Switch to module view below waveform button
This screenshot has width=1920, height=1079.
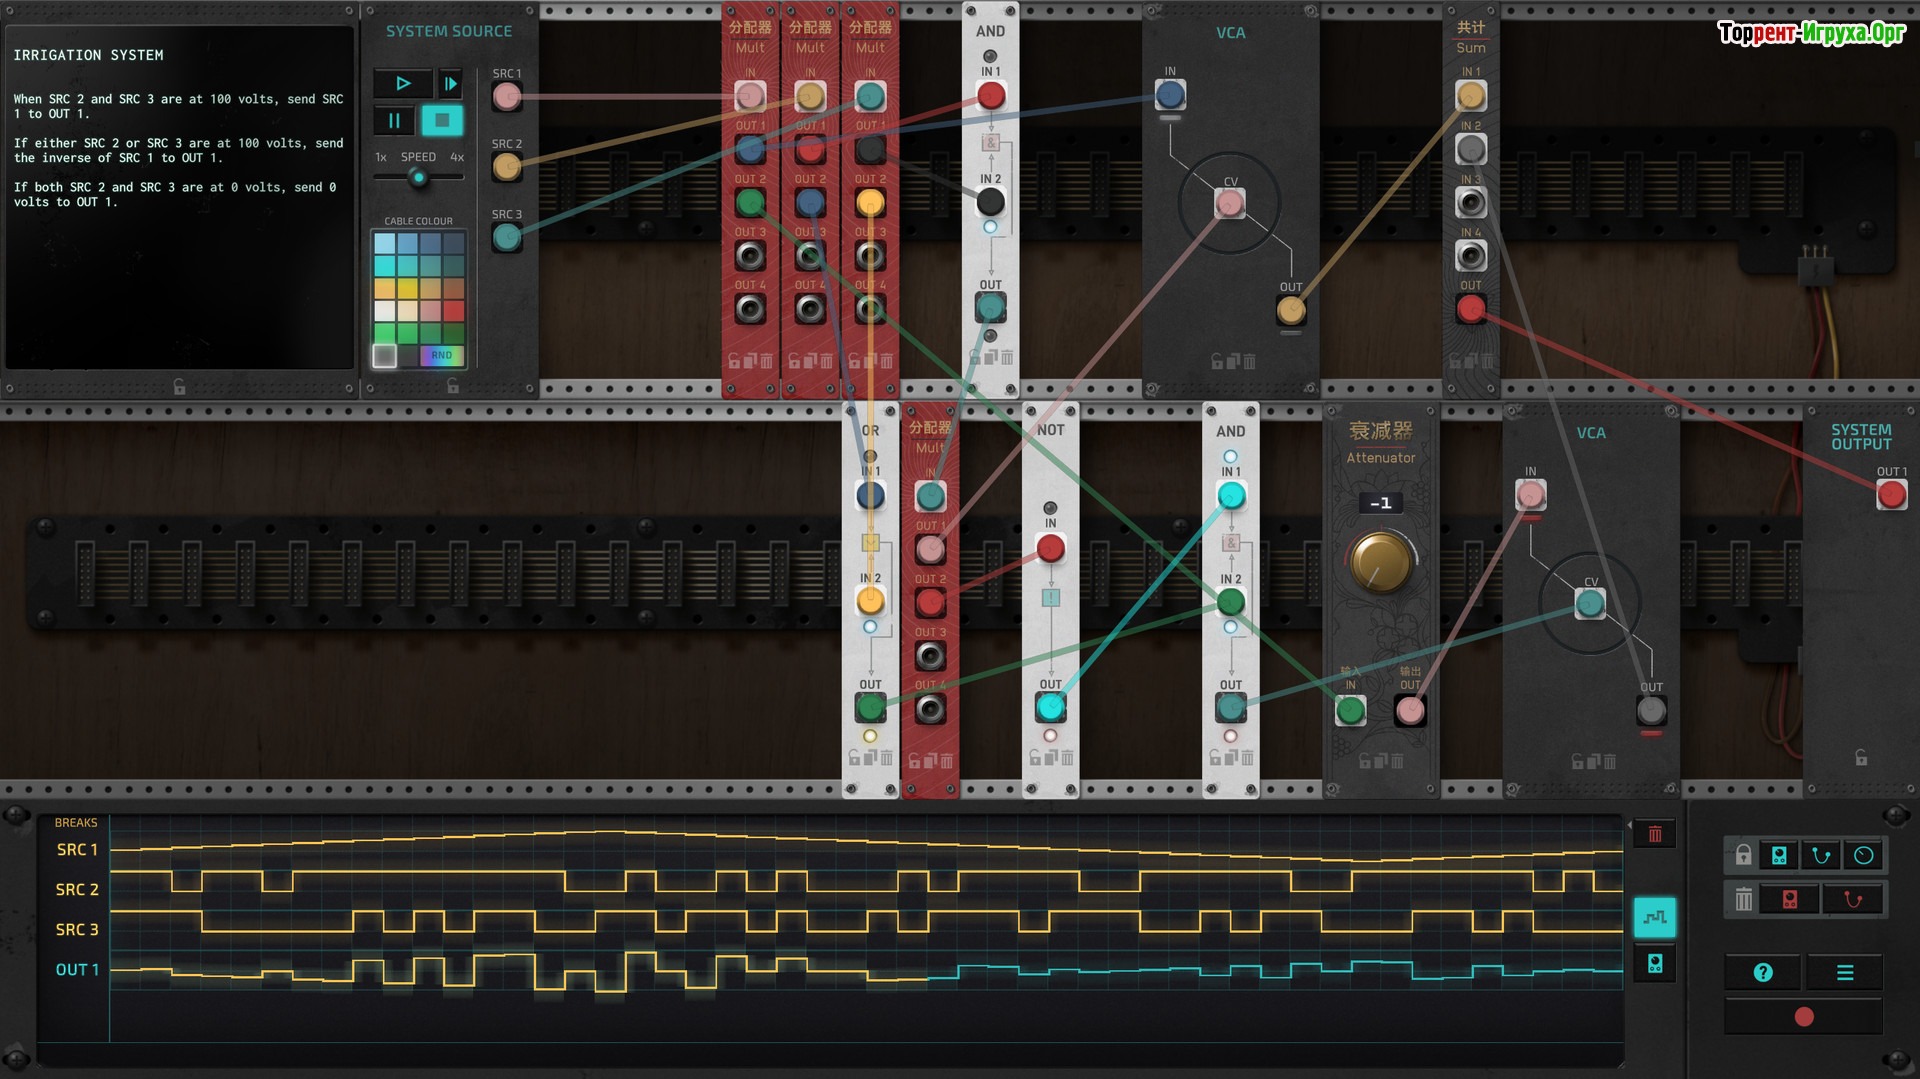pyautogui.click(x=1654, y=964)
